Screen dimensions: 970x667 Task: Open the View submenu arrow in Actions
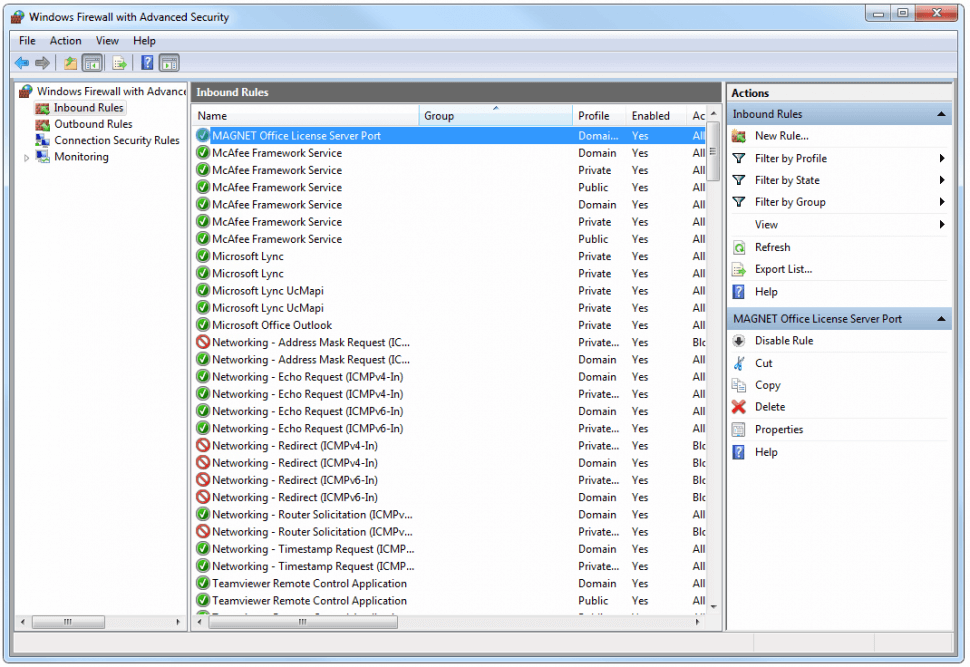[x=942, y=225]
